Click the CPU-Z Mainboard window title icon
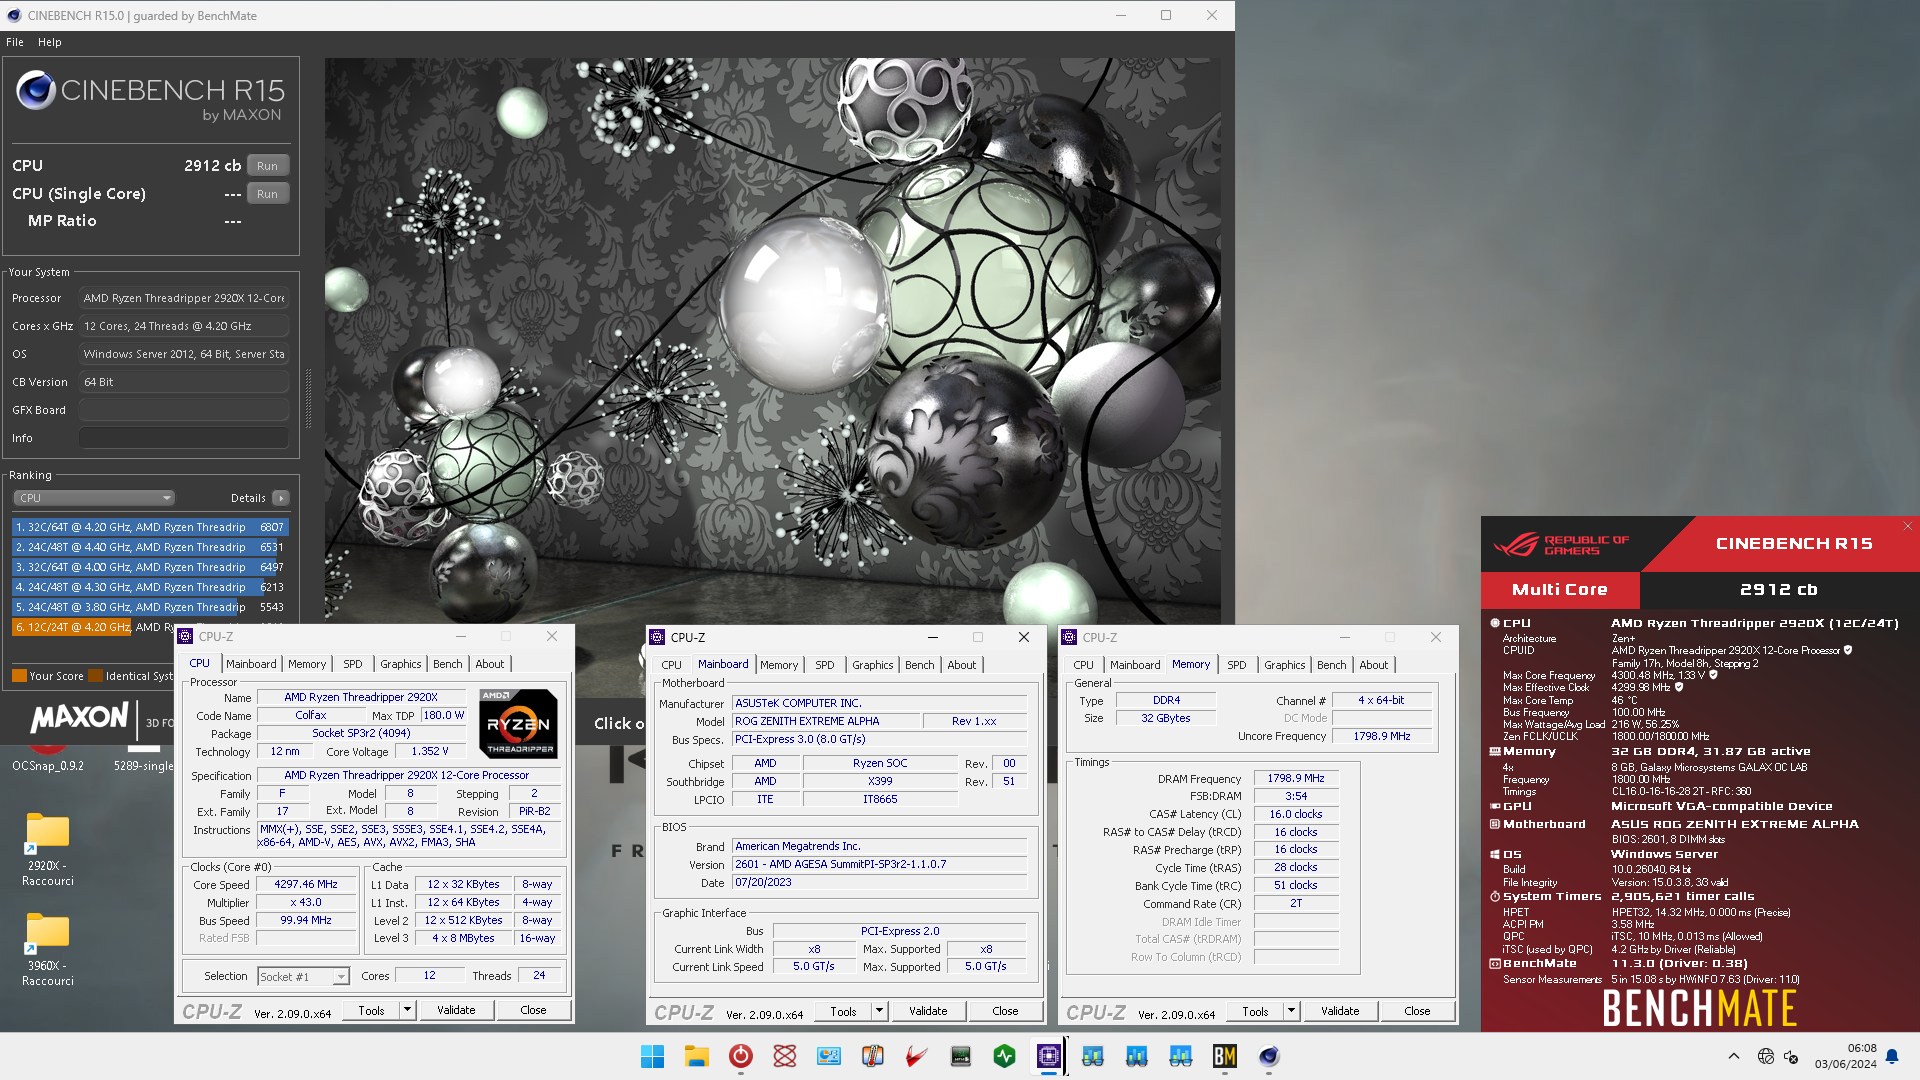The height and width of the screenshot is (1080, 1920). (657, 637)
